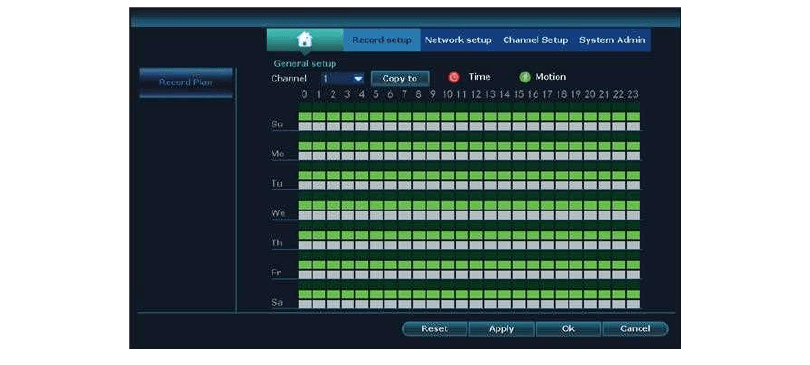
Task: Toggle Saturday's green cell under hour 22
Action: (619, 294)
